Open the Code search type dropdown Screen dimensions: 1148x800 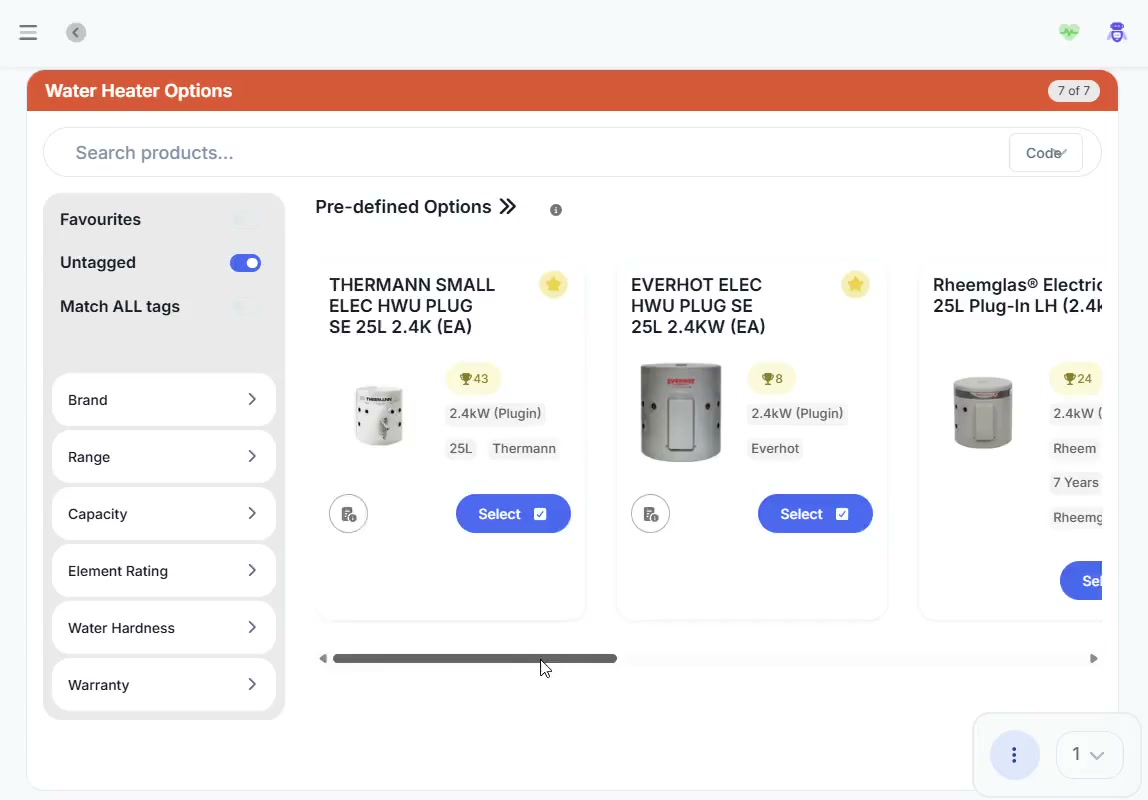pos(1046,153)
